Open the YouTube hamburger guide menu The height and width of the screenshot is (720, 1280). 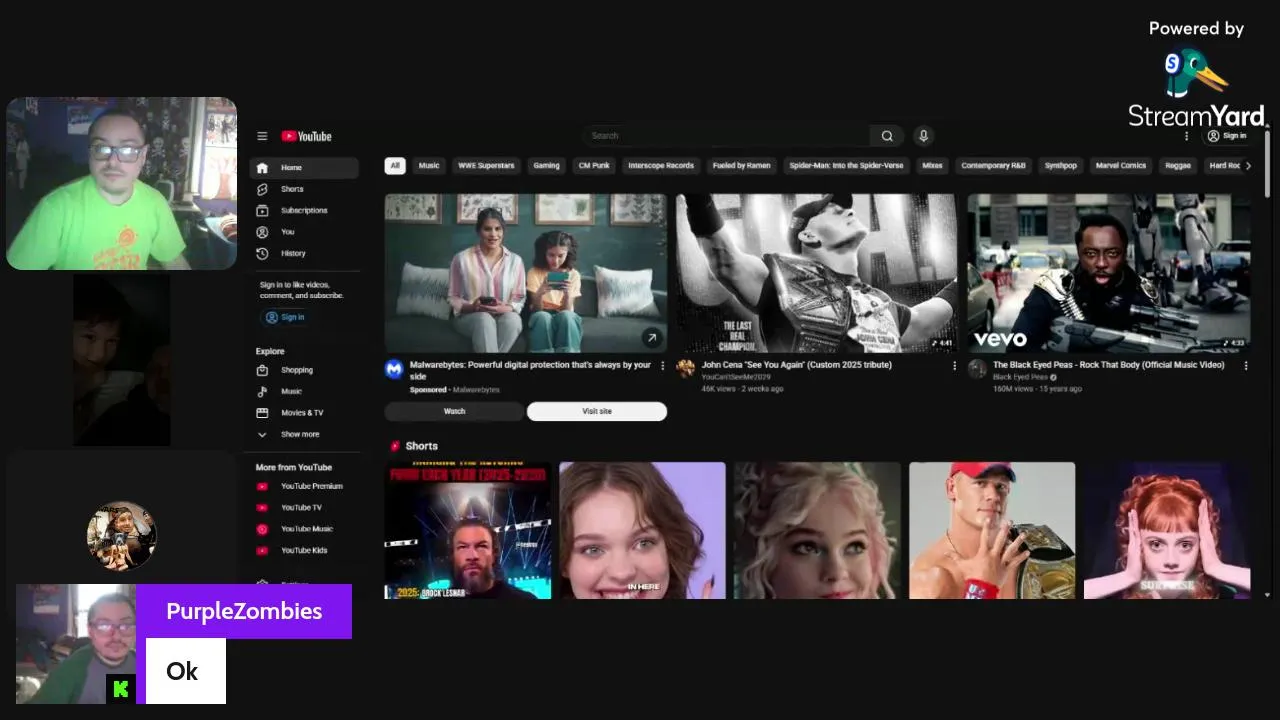pyautogui.click(x=262, y=136)
